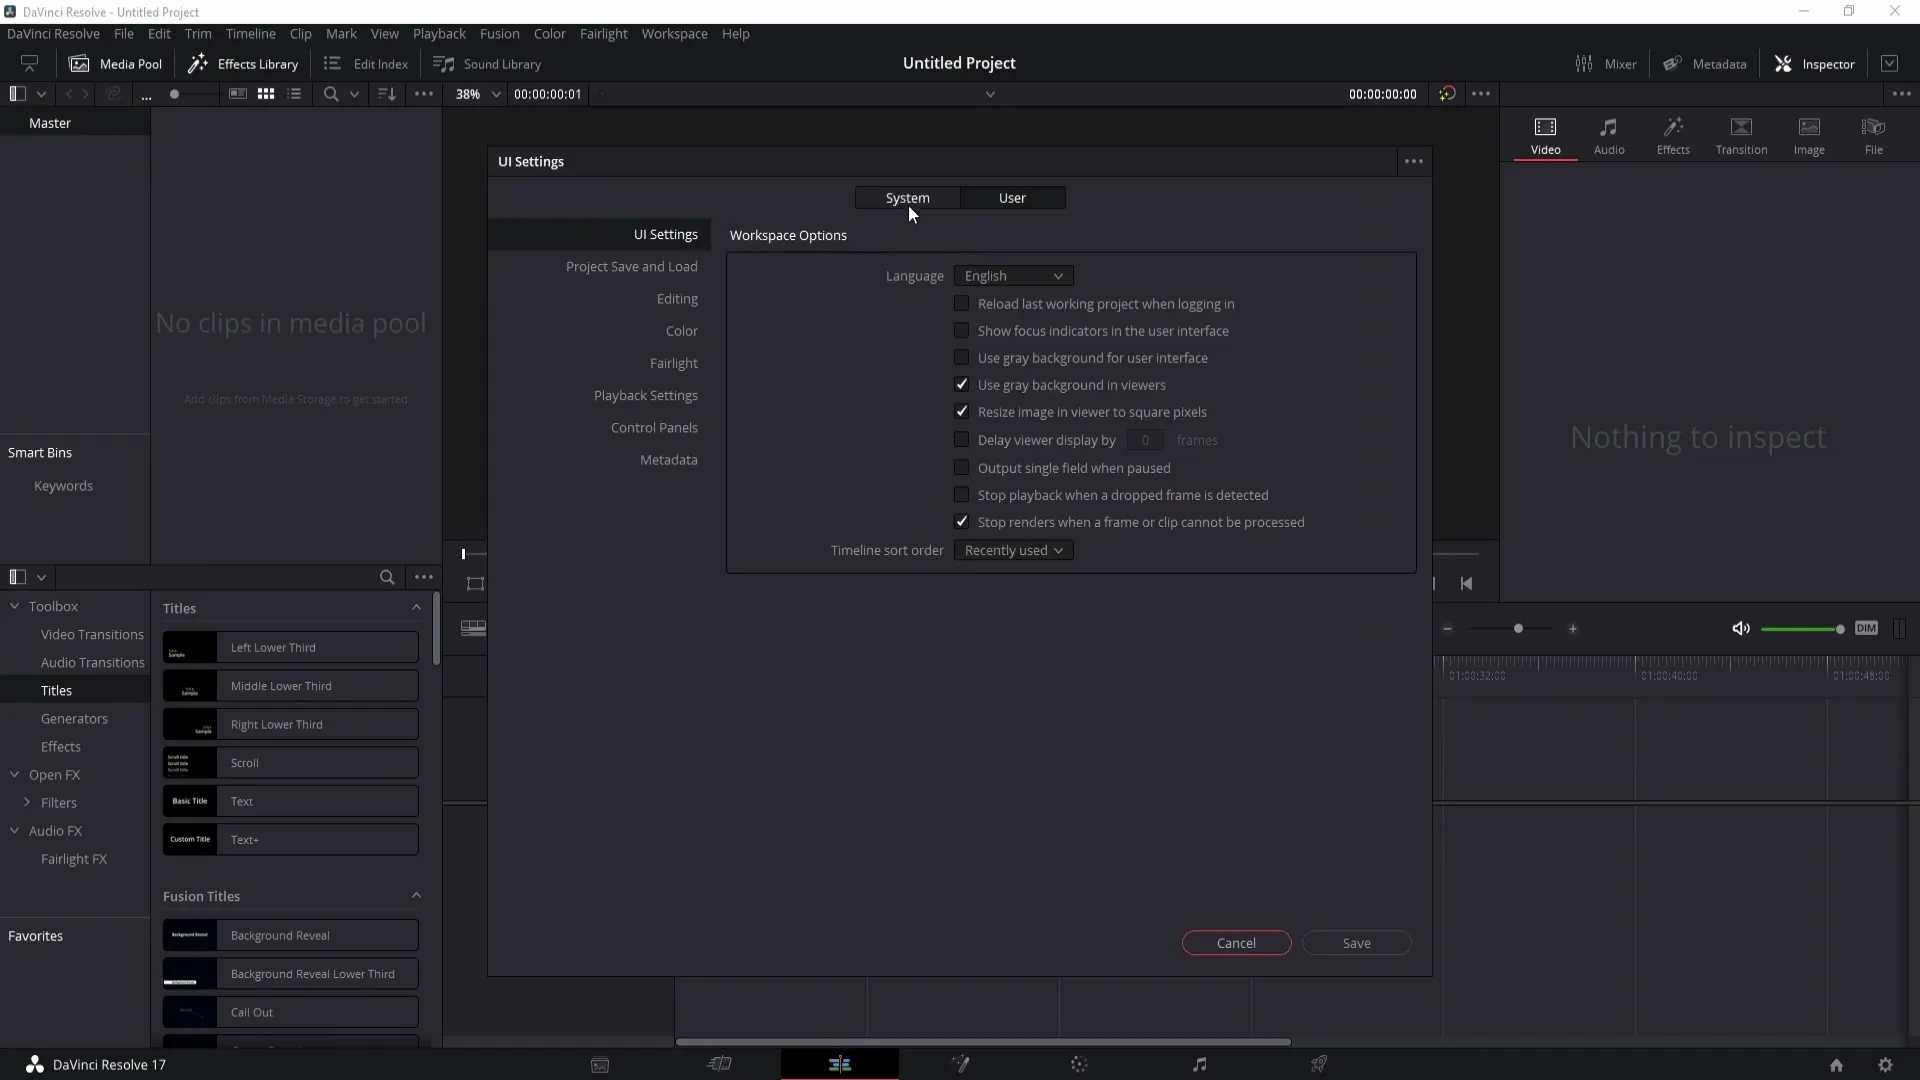Collapse the Fusion Titles section
This screenshot has width=1920, height=1080.
tap(416, 895)
